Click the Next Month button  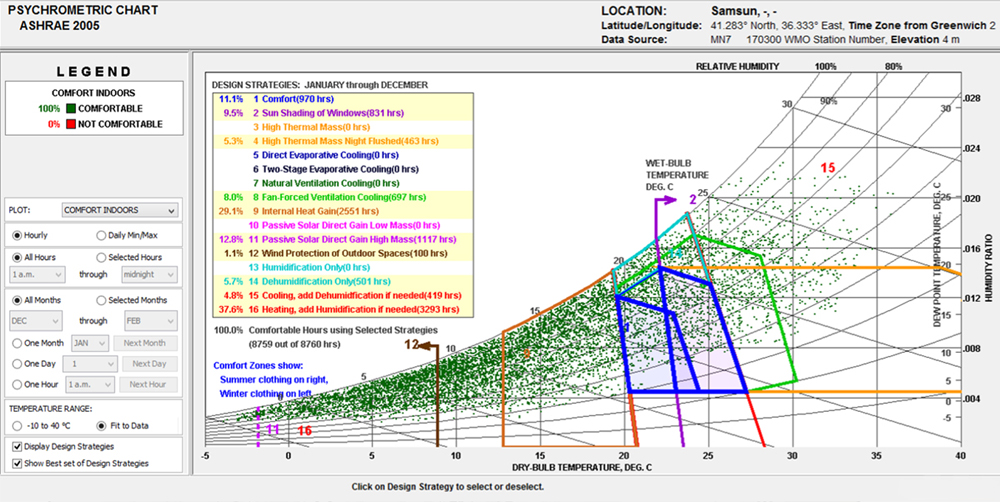(x=145, y=343)
